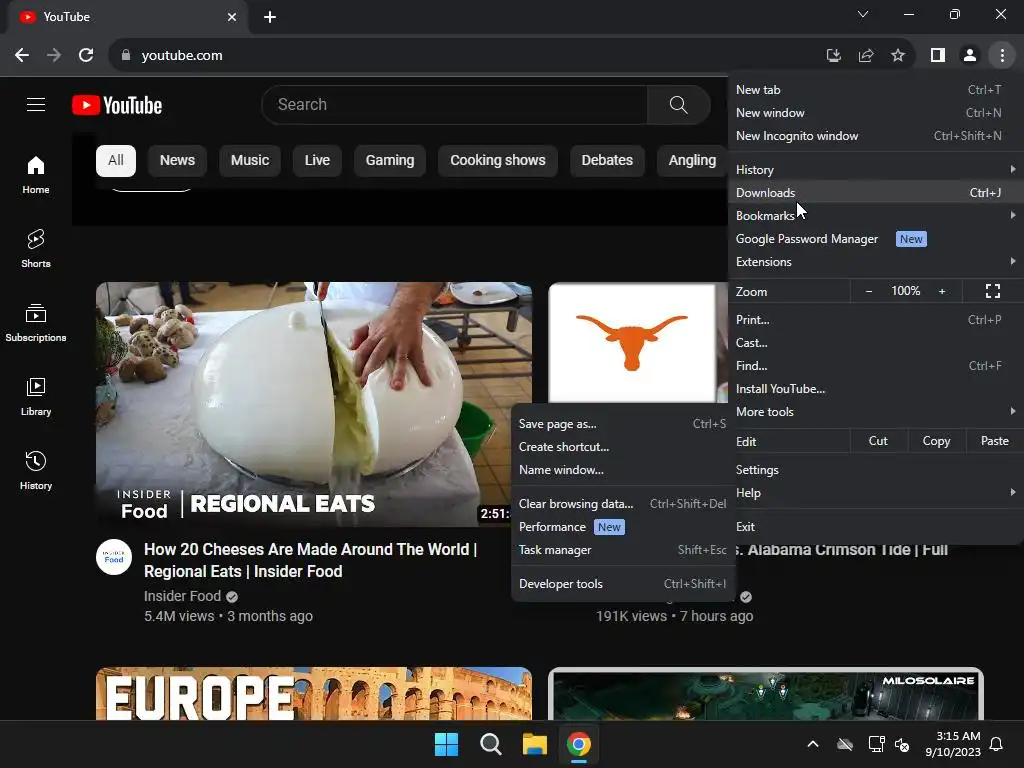Click Paste in Edit row
The width and height of the screenshot is (1024, 768).
pos(994,441)
